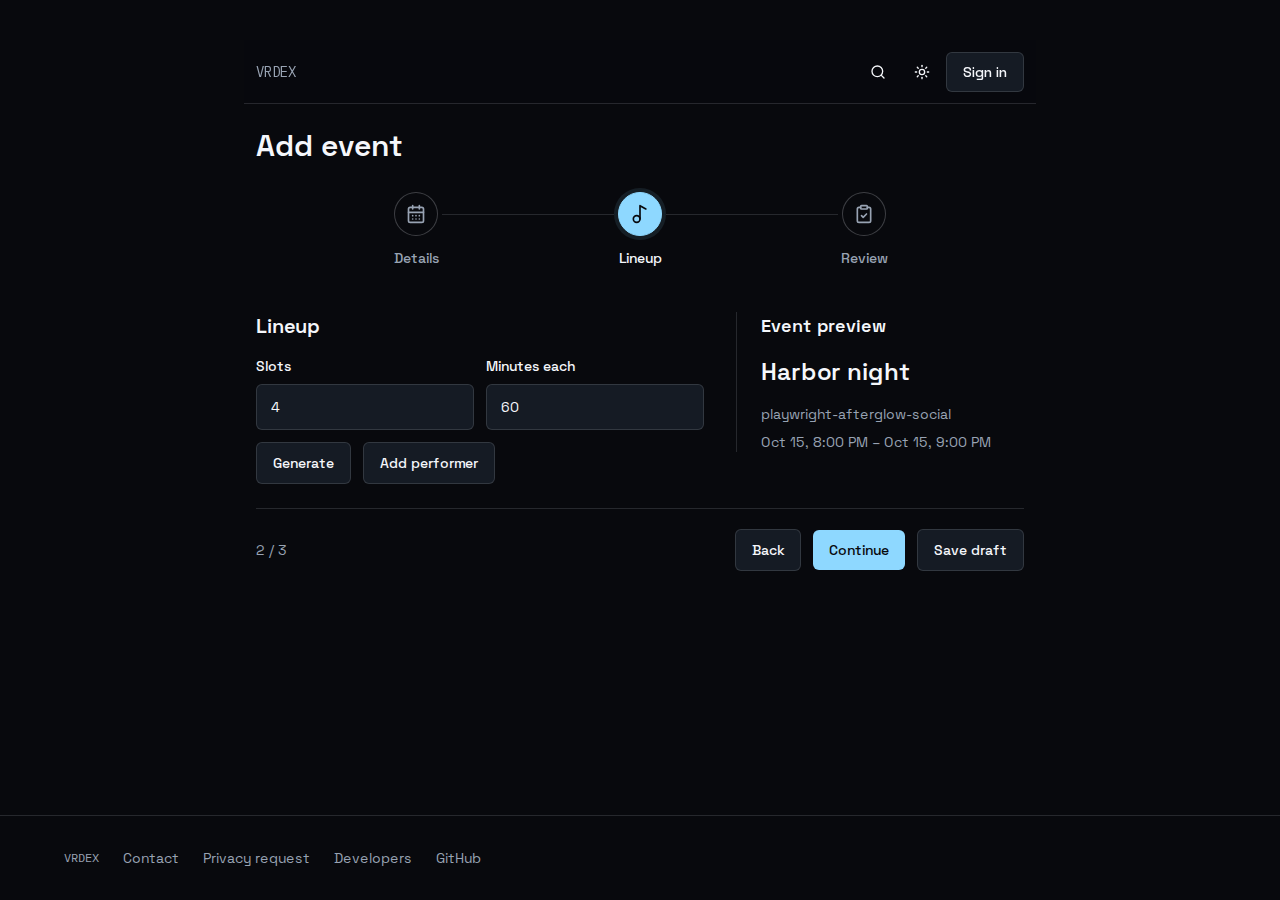Open the Contact footer link
Viewport: 1280px width, 900px height.
pyautogui.click(x=151, y=858)
